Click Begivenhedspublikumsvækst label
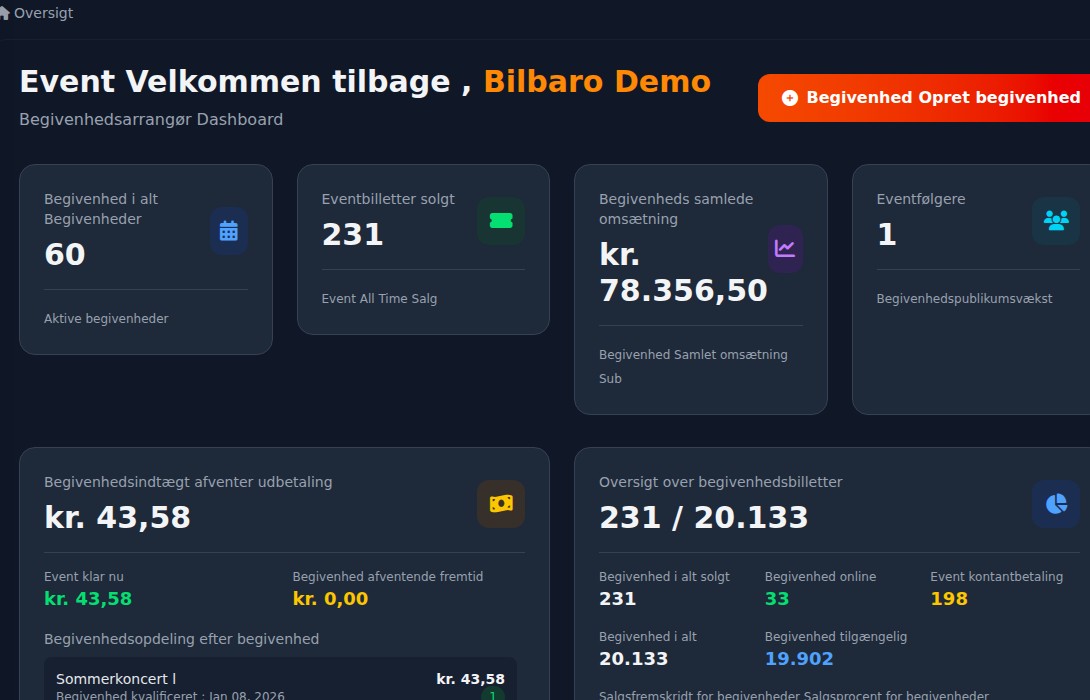 click(x=964, y=298)
